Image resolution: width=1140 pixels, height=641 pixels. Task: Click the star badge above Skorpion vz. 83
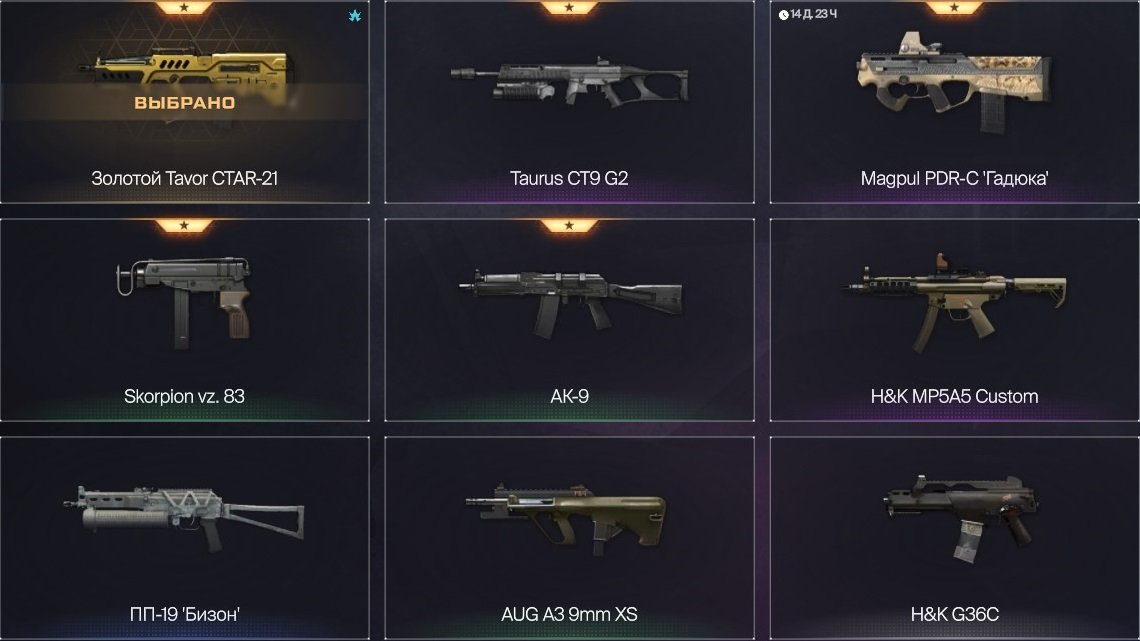pyautogui.click(x=184, y=225)
